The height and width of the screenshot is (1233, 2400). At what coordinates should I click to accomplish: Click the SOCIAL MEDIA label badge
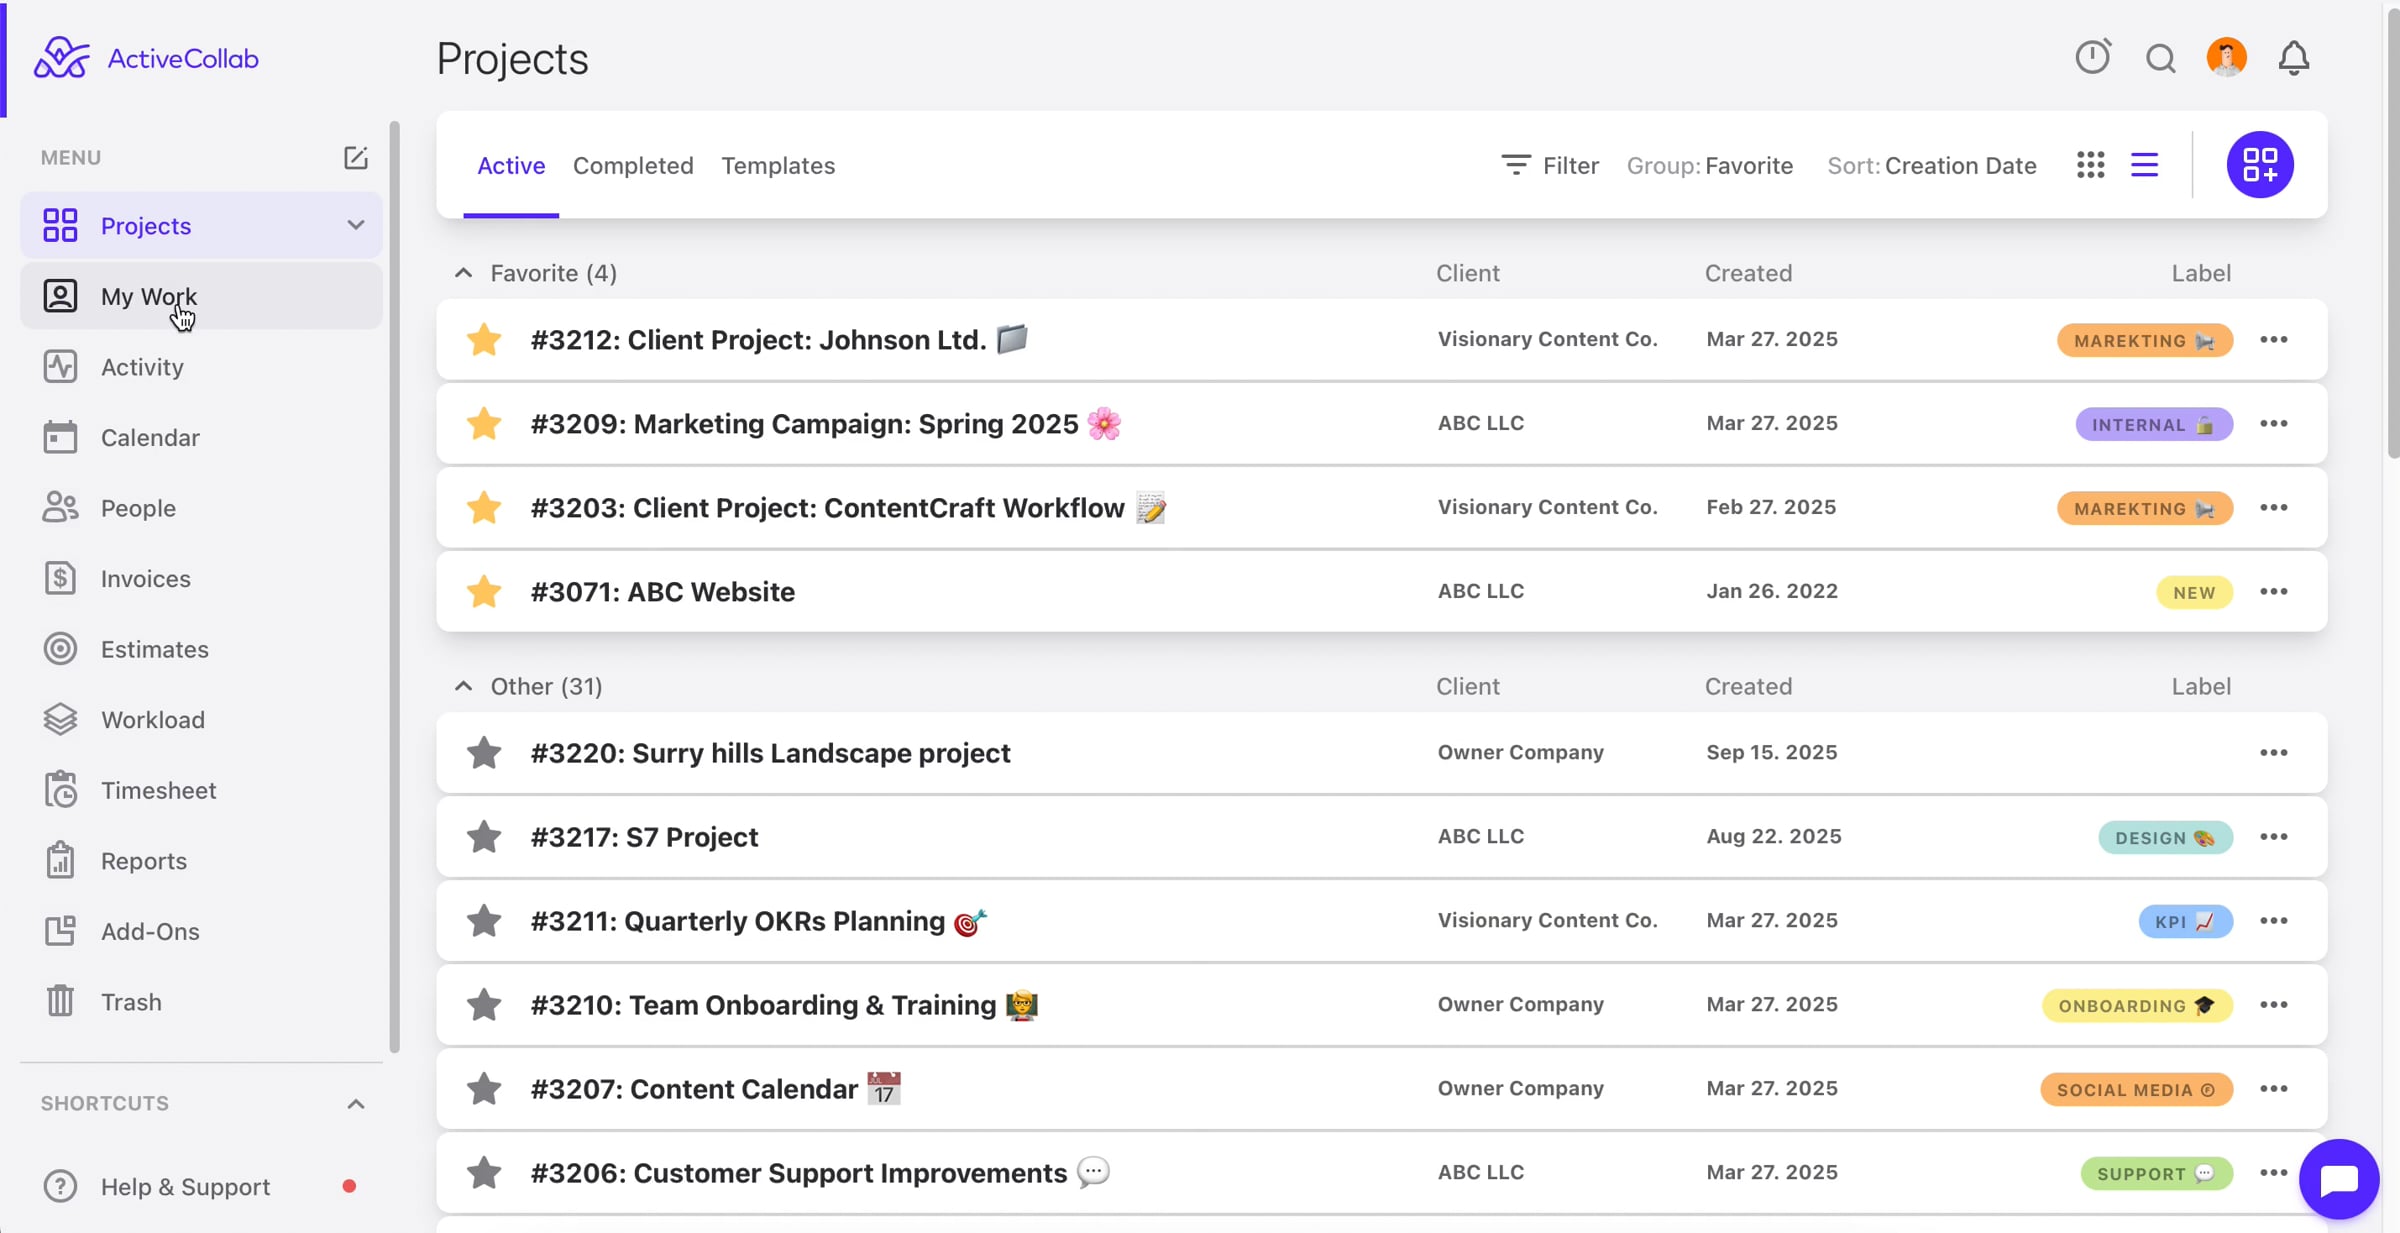coord(2136,1090)
